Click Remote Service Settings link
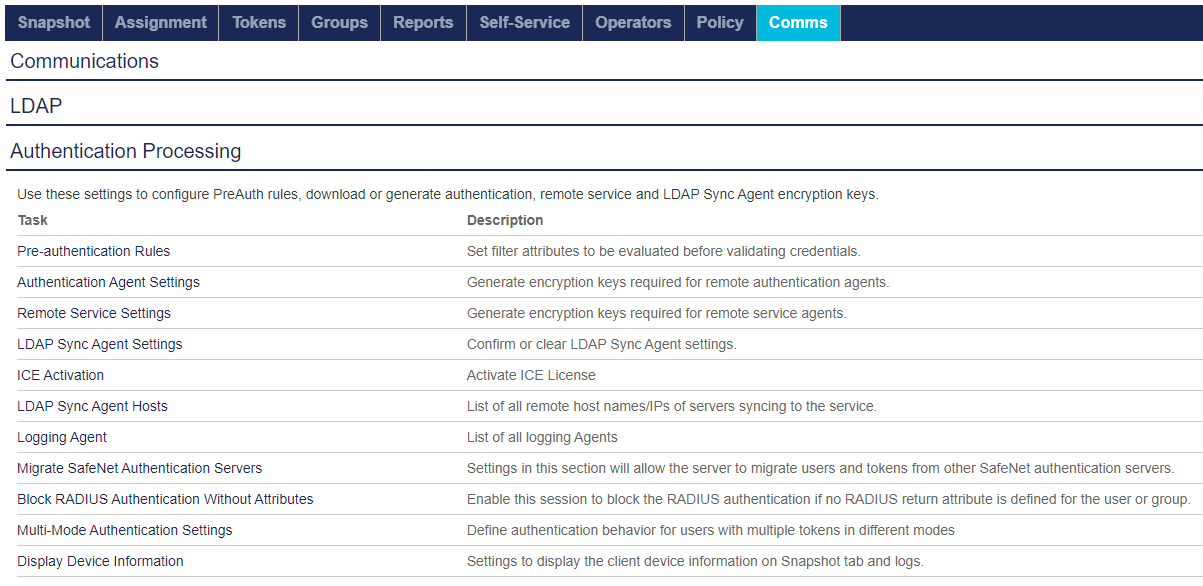 pyautogui.click(x=94, y=313)
